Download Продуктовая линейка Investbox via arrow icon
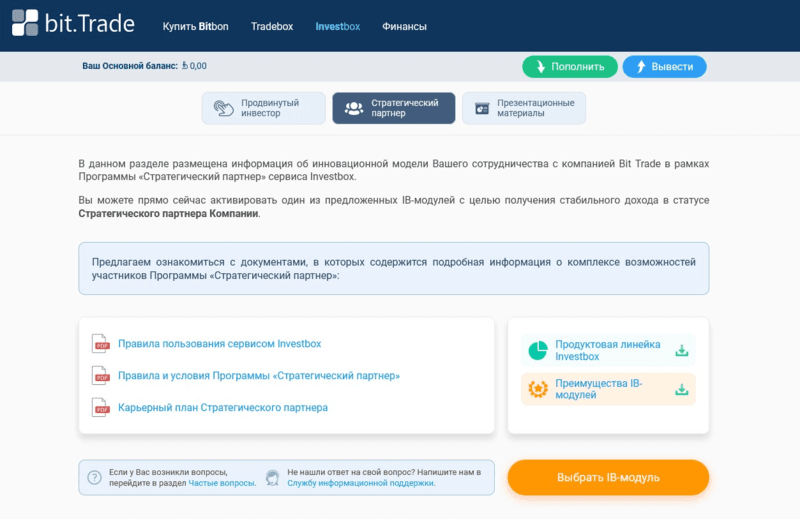800x519 pixels. [682, 351]
